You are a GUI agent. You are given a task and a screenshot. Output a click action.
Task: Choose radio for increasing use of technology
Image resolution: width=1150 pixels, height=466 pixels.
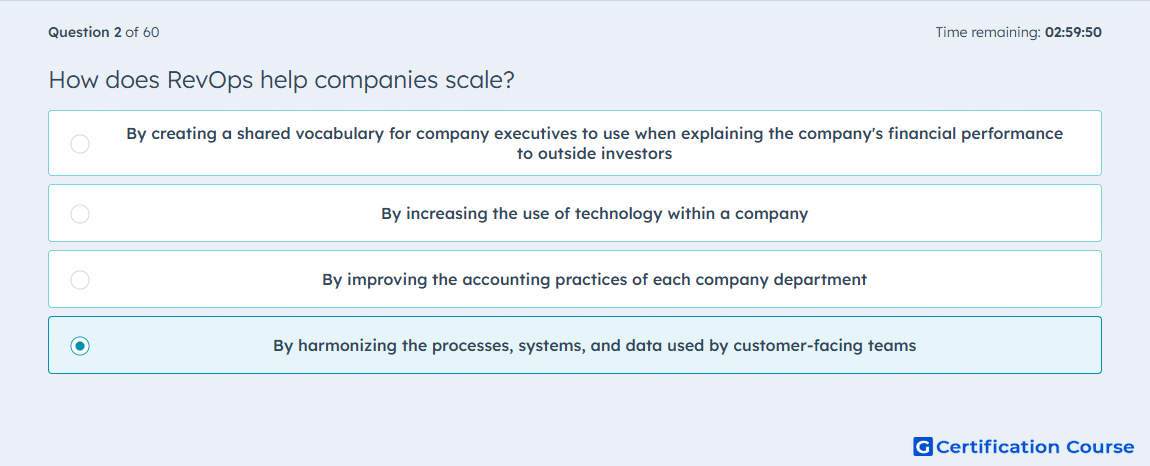click(x=80, y=214)
